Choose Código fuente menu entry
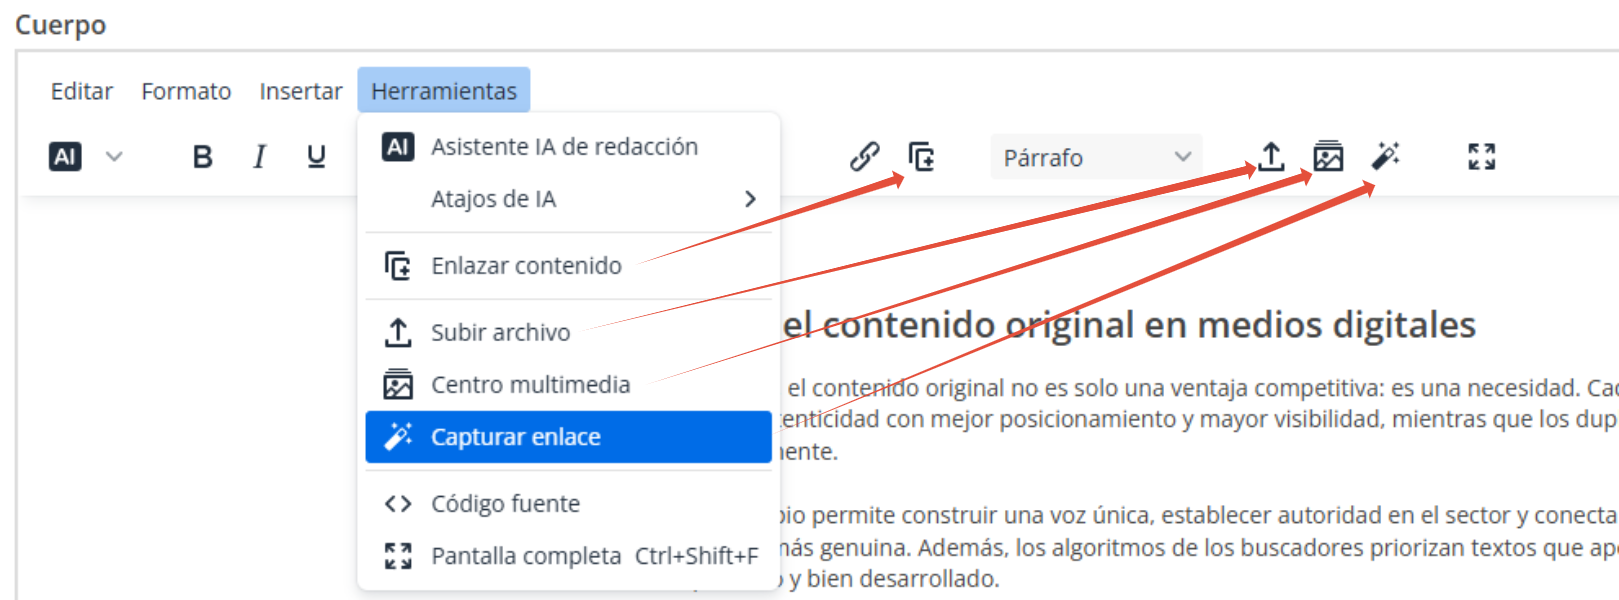 (568, 504)
